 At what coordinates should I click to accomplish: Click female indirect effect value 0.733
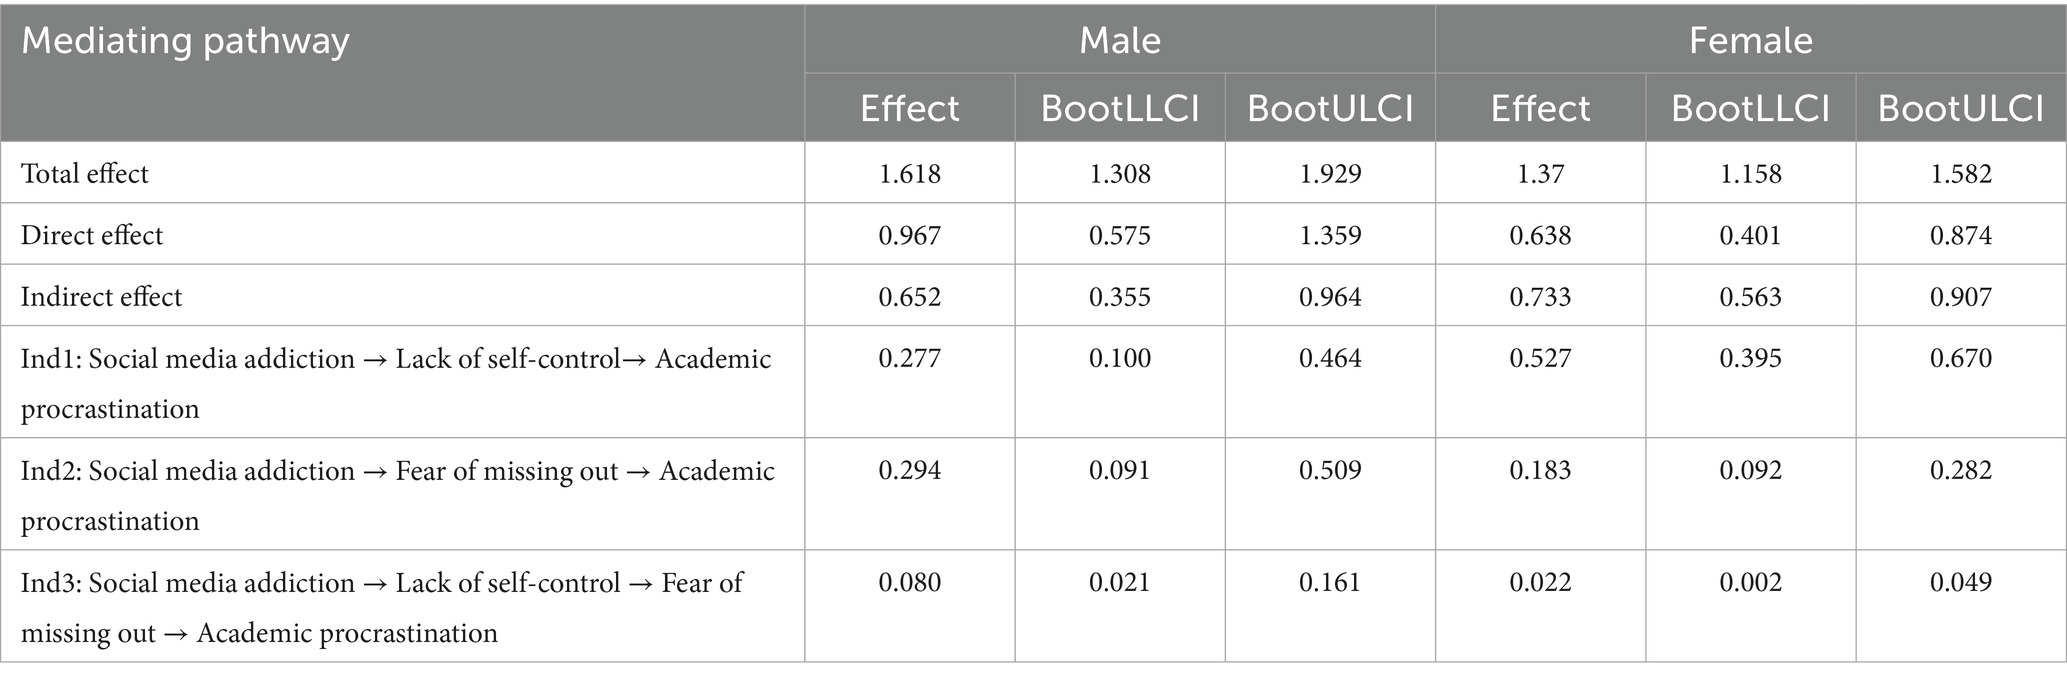pyautogui.click(x=1540, y=297)
